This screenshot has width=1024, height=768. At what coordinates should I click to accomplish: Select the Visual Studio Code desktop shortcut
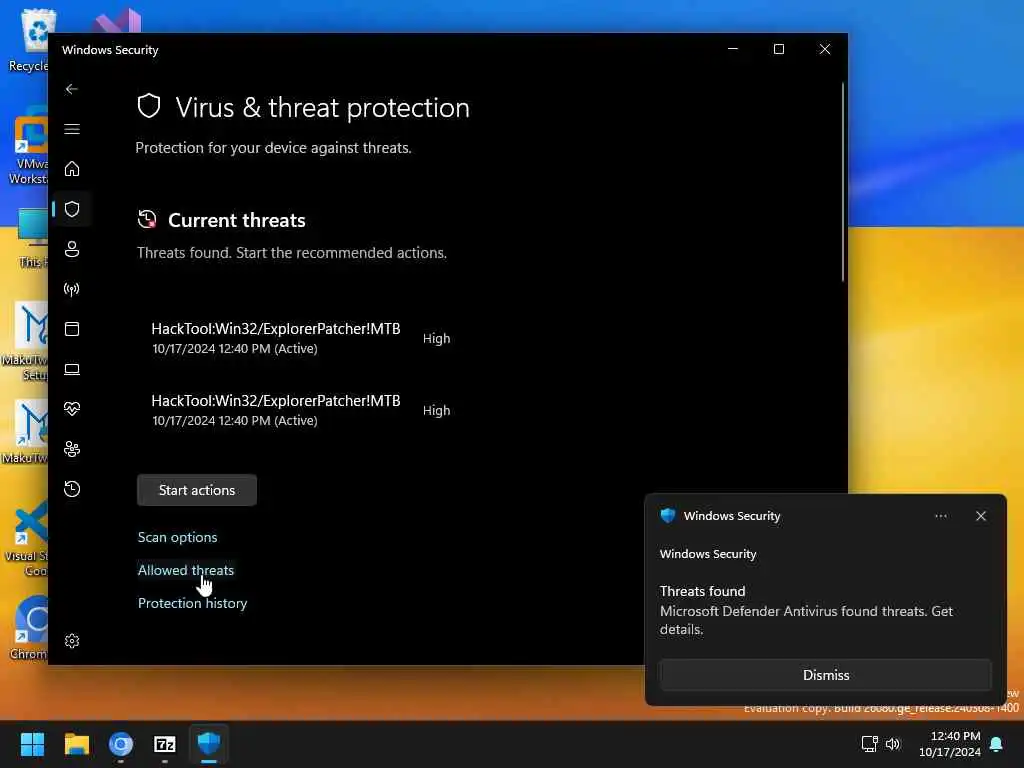26,539
